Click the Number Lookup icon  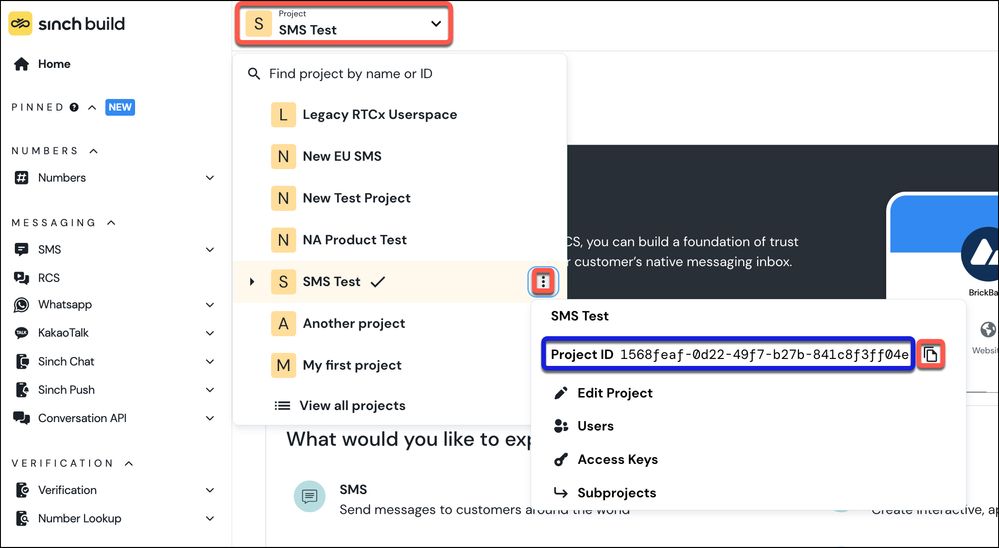coord(22,518)
